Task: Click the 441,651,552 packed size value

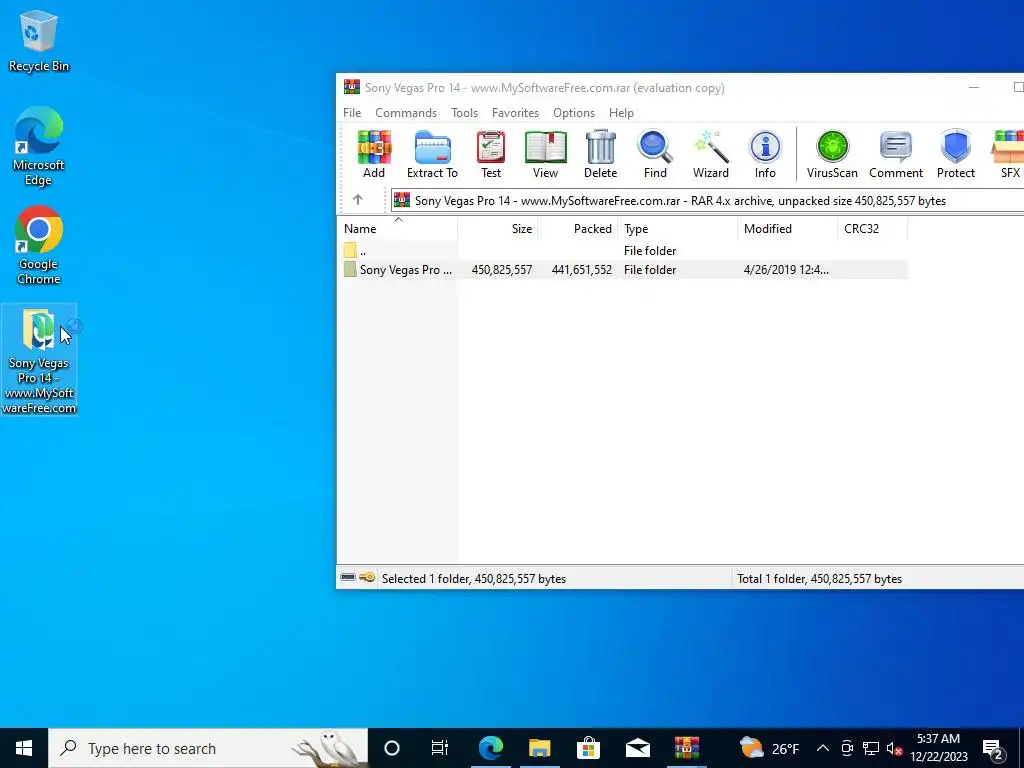Action: click(x=581, y=270)
